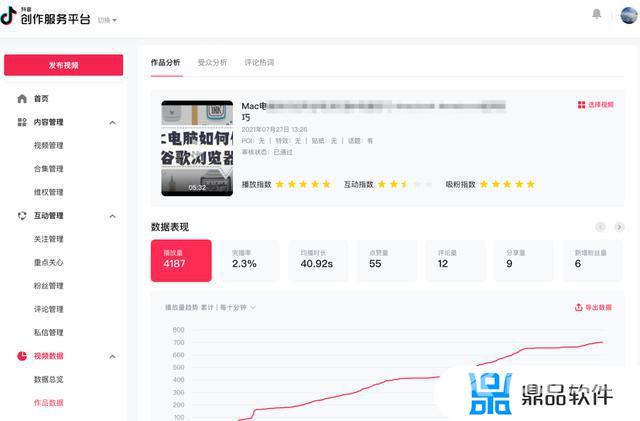Switch to the 评论热词 tab
Image resolution: width=640 pixels, height=421 pixels.
[259, 62]
